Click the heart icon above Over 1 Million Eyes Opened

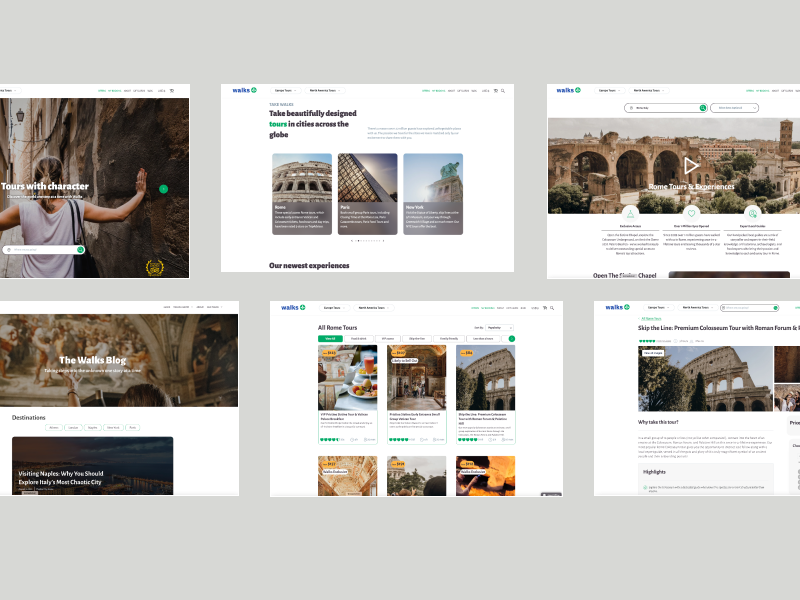(691, 212)
